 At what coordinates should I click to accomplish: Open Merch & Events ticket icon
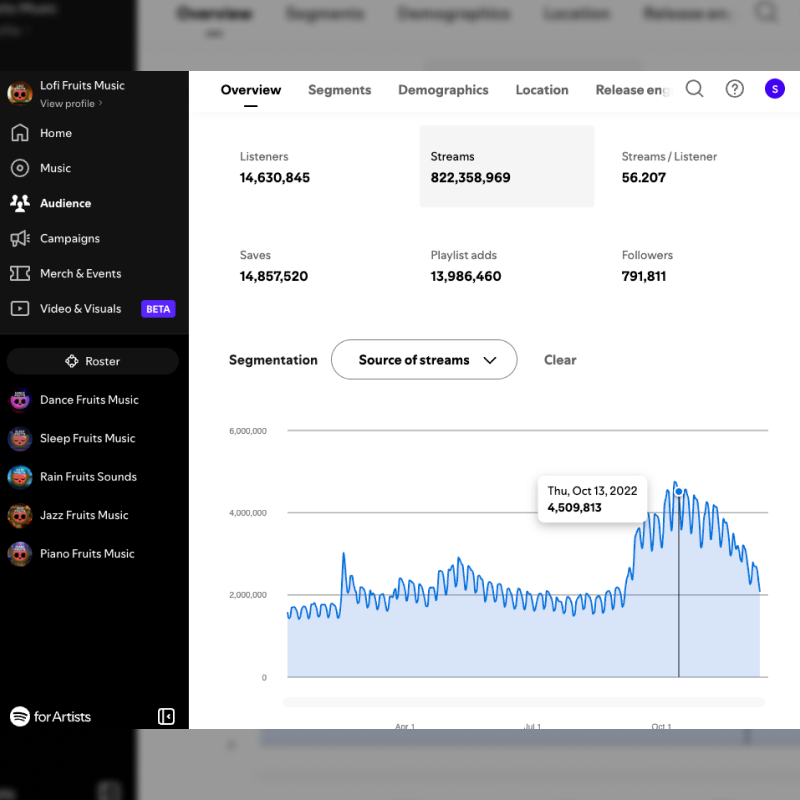pos(20,273)
